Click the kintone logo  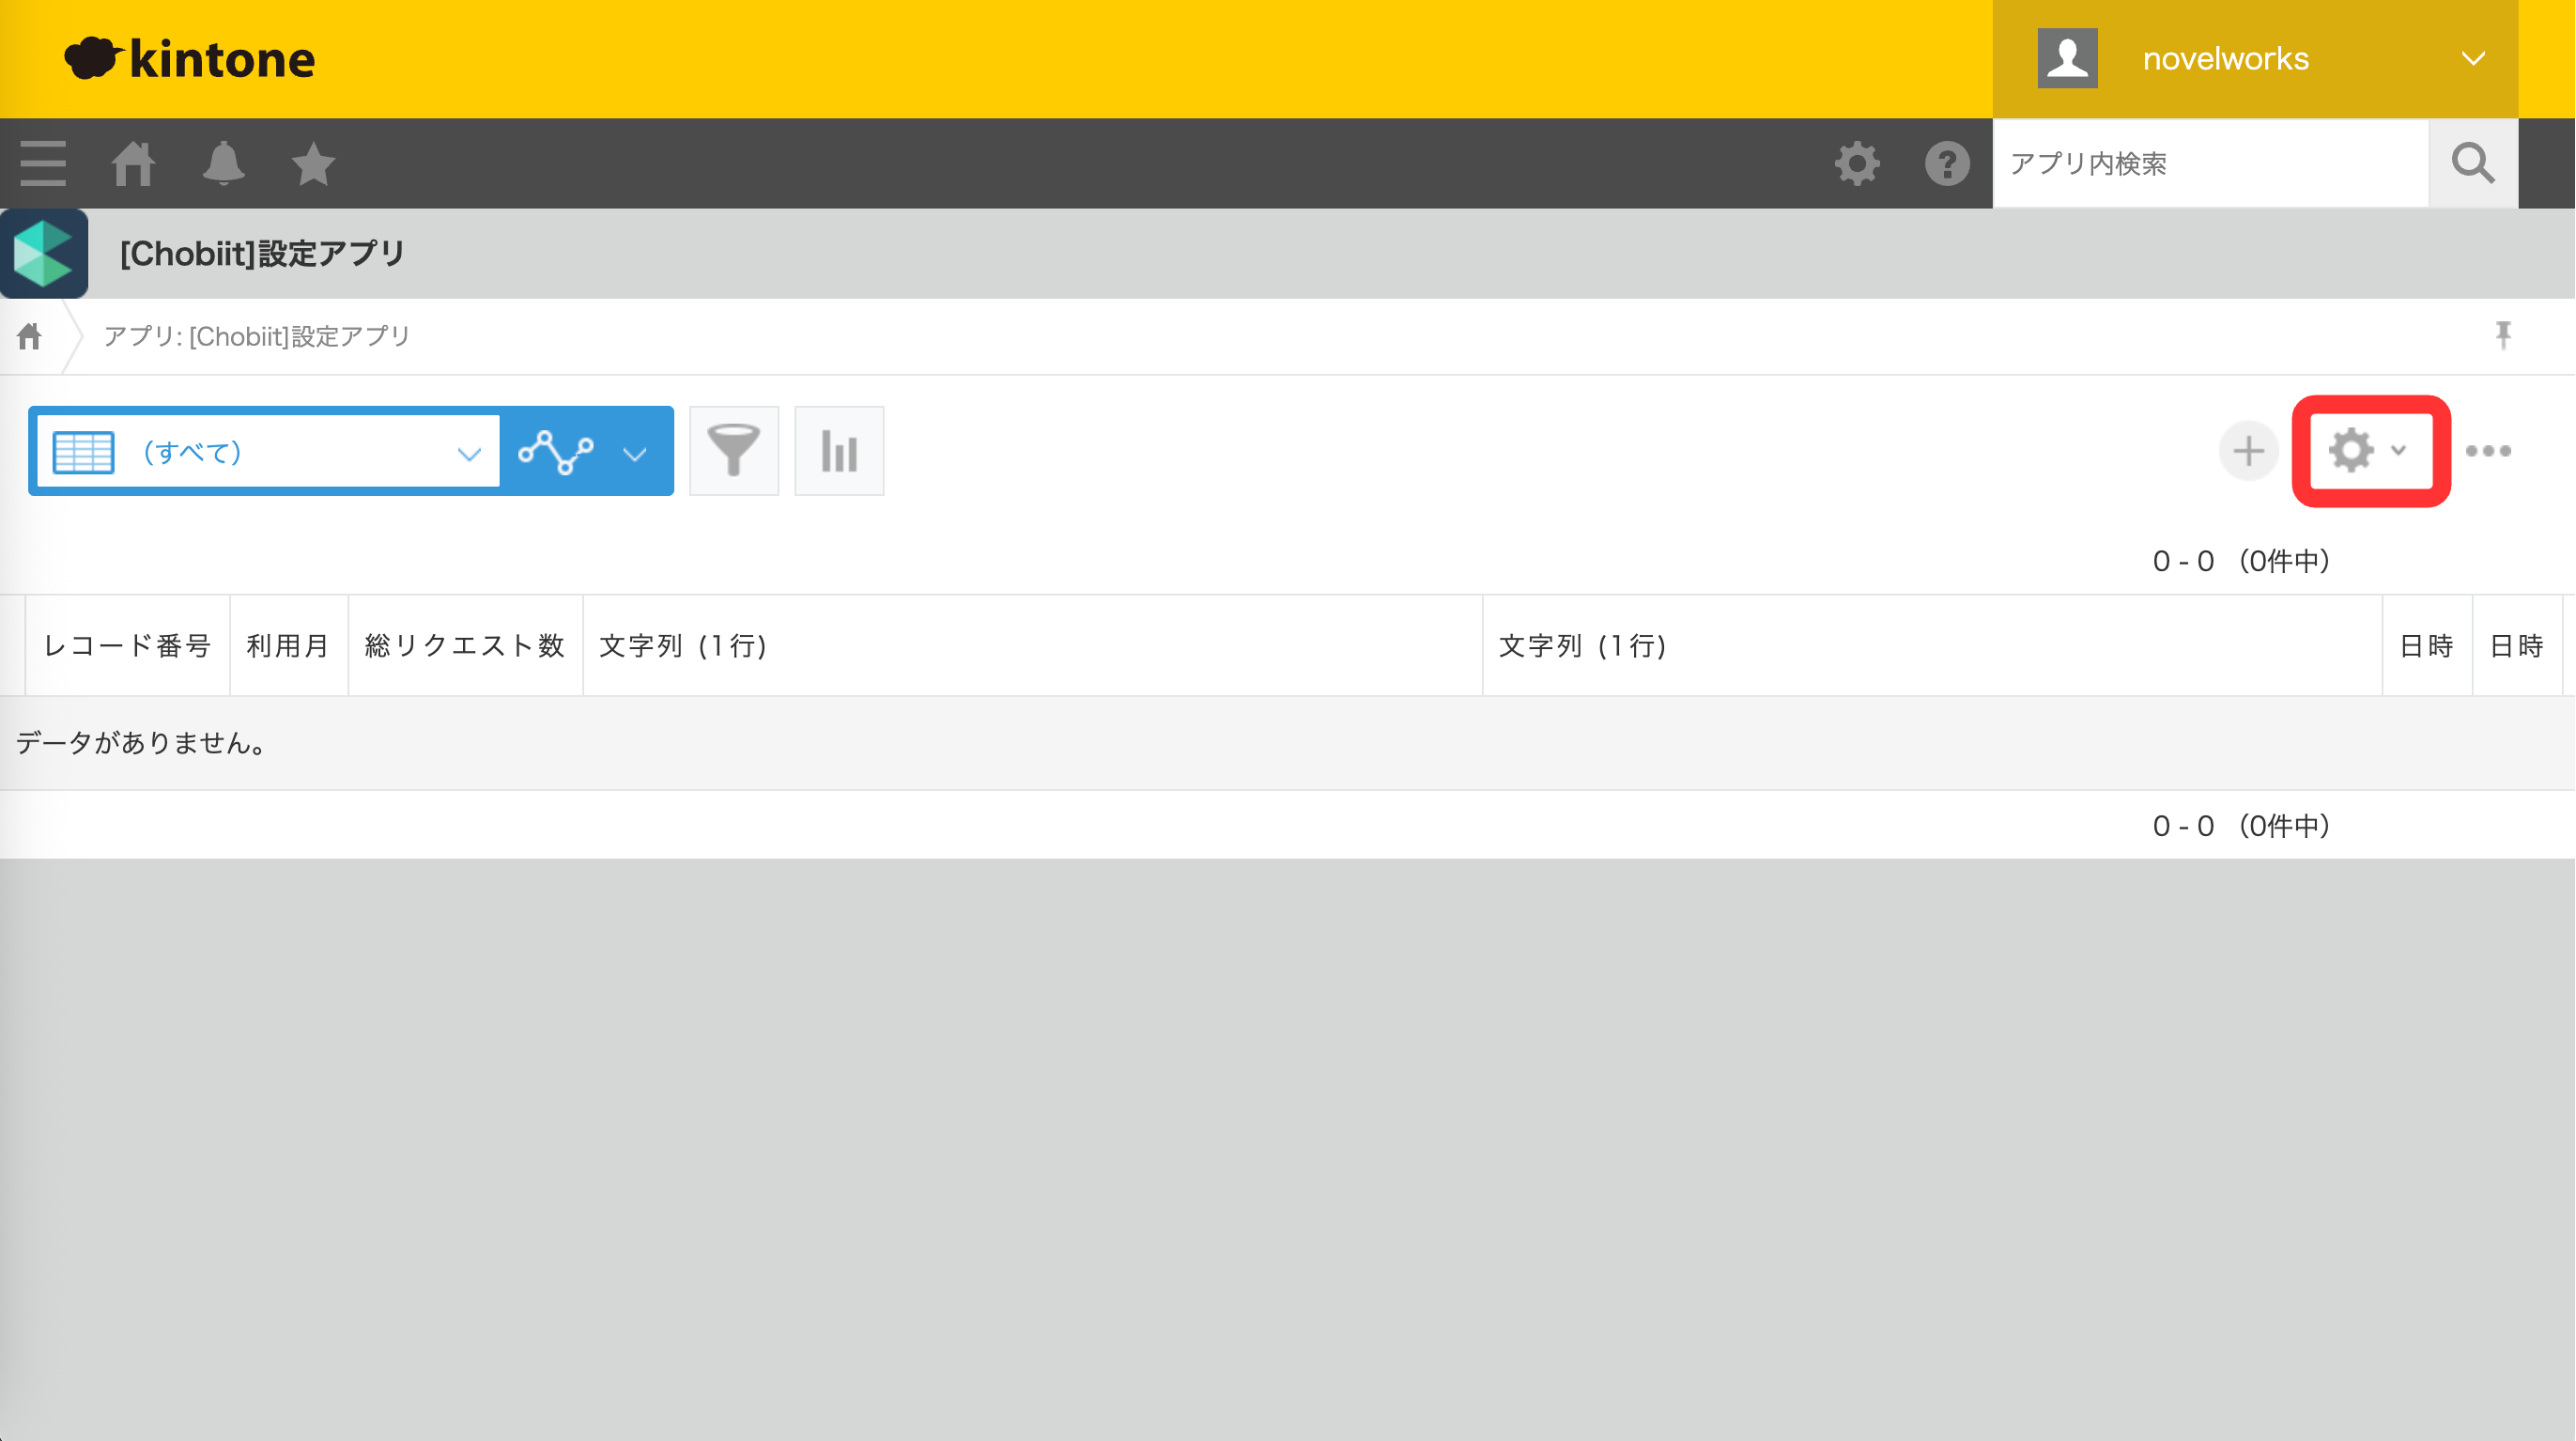(190, 59)
